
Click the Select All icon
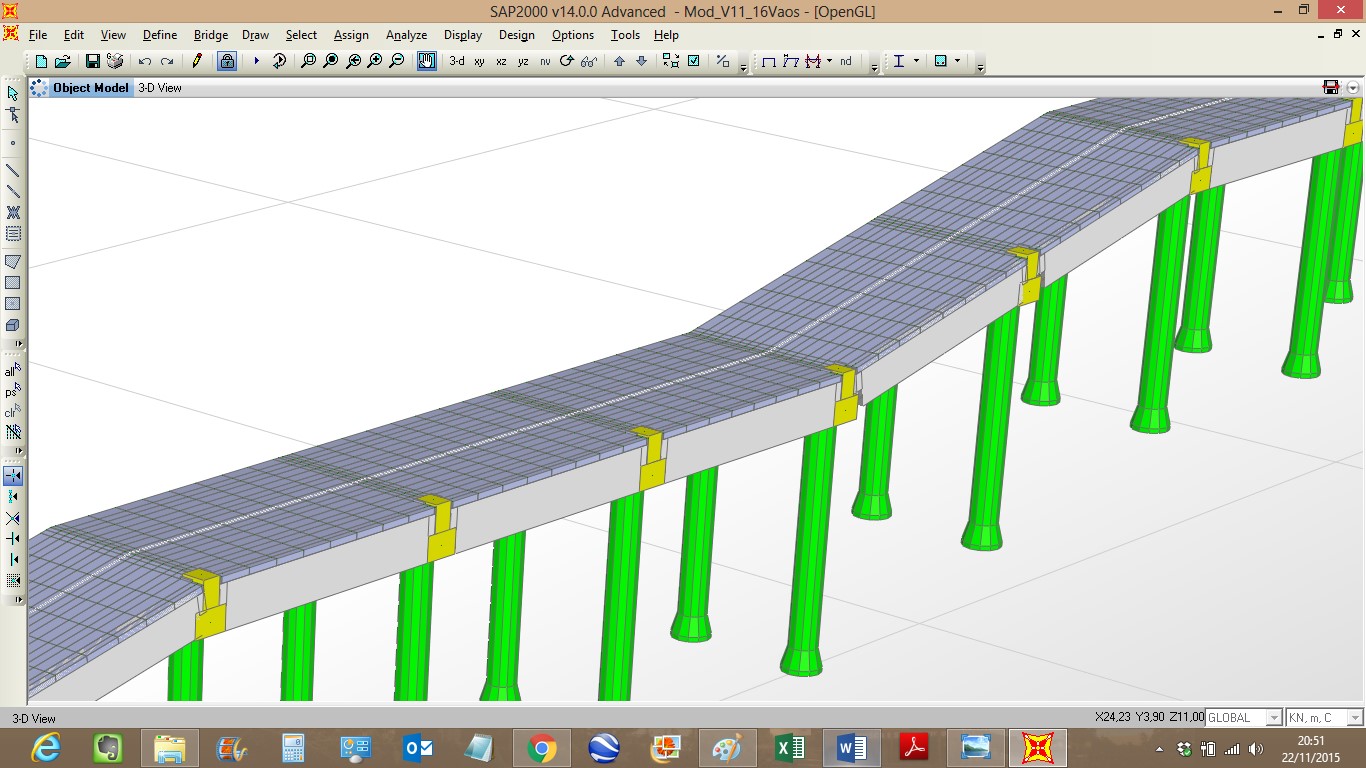point(13,370)
